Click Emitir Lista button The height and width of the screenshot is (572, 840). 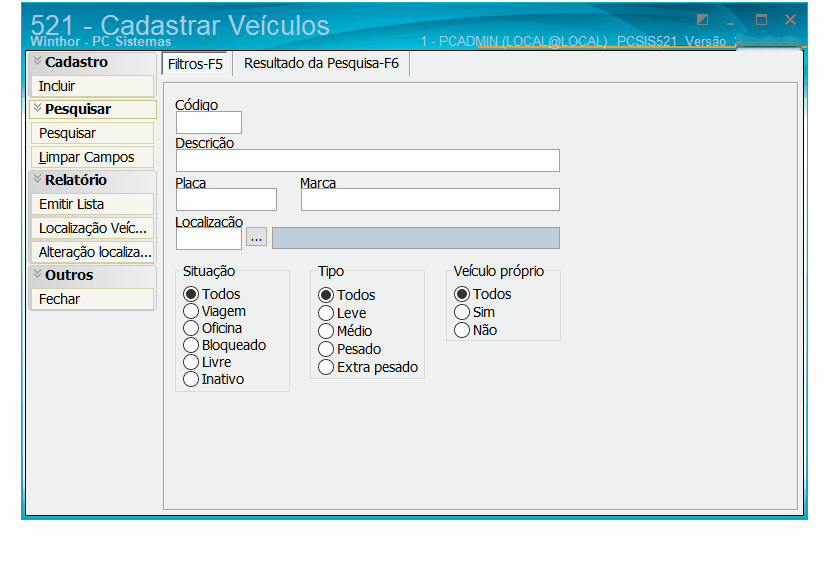pos(92,205)
